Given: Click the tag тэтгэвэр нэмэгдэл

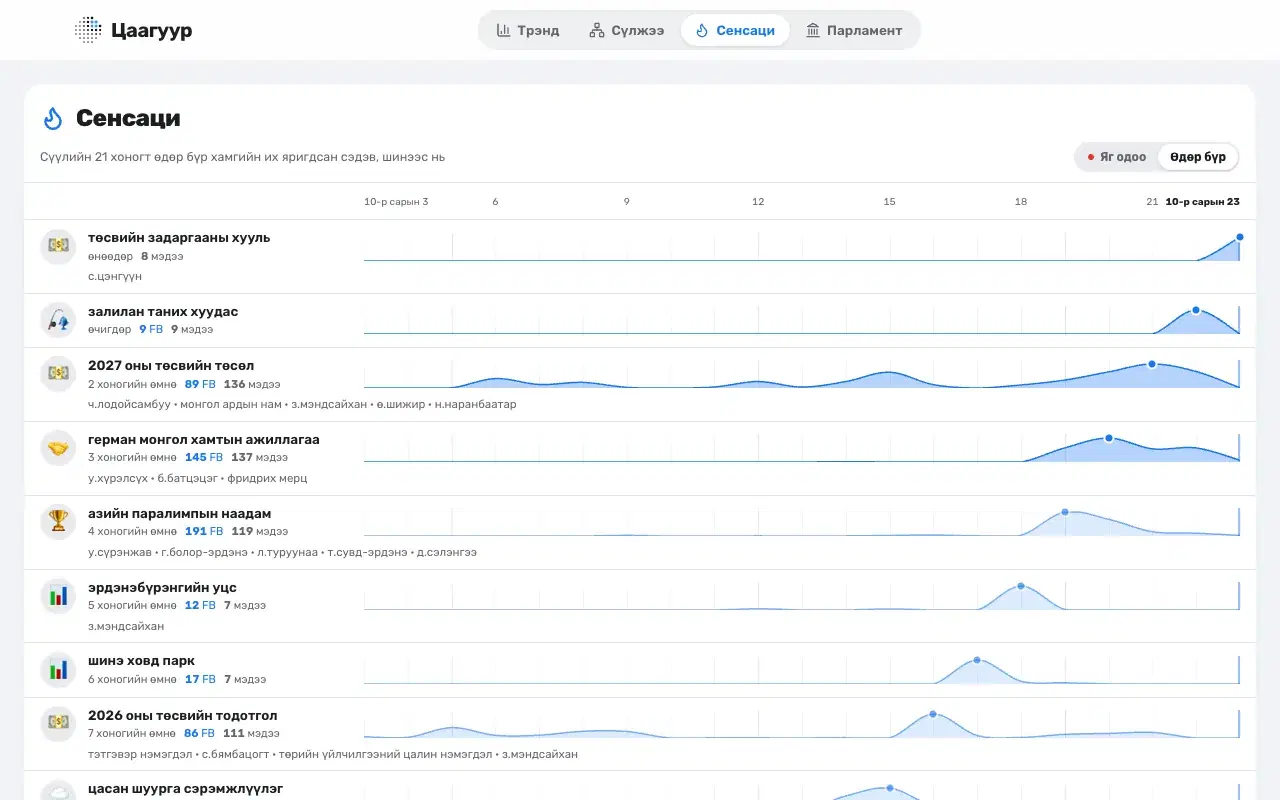Looking at the screenshot, I should (138, 754).
